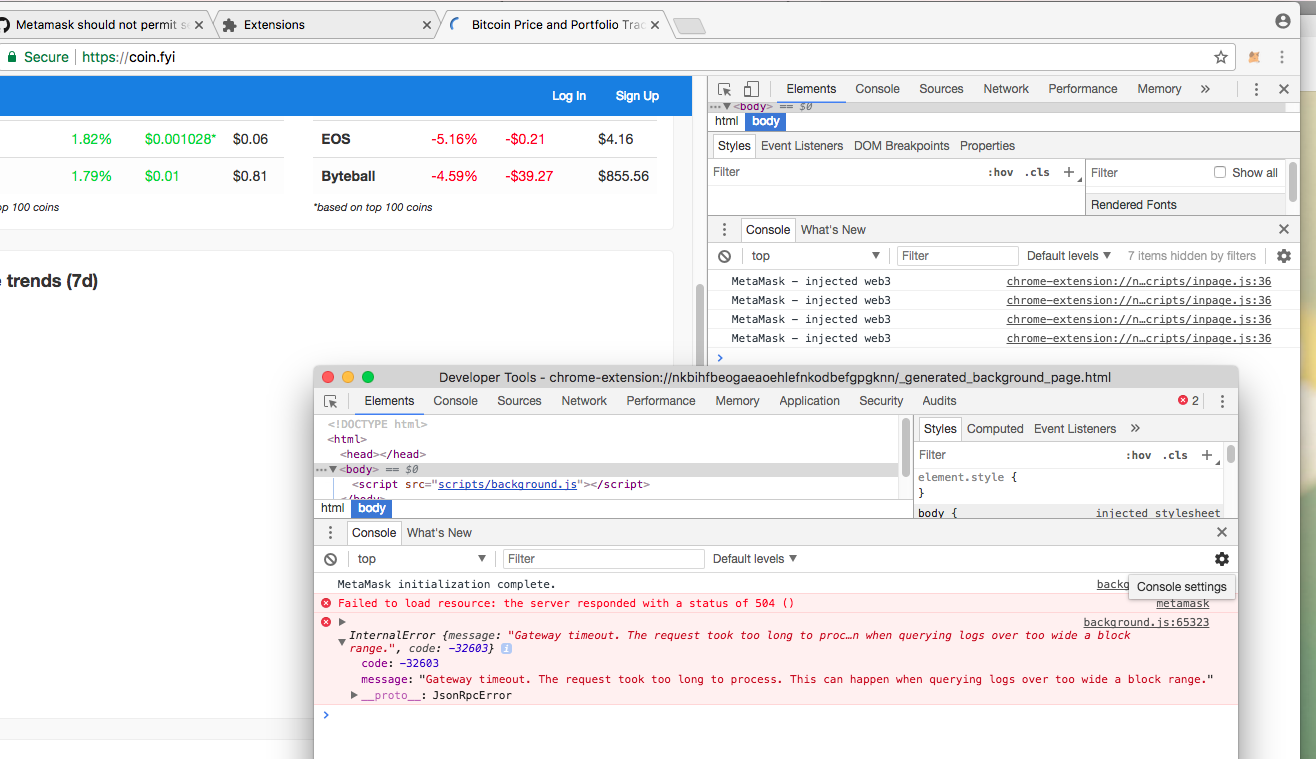Viewport: 1316px width, 759px height.
Task: Close the Extensions browser tab
Action: (428, 25)
